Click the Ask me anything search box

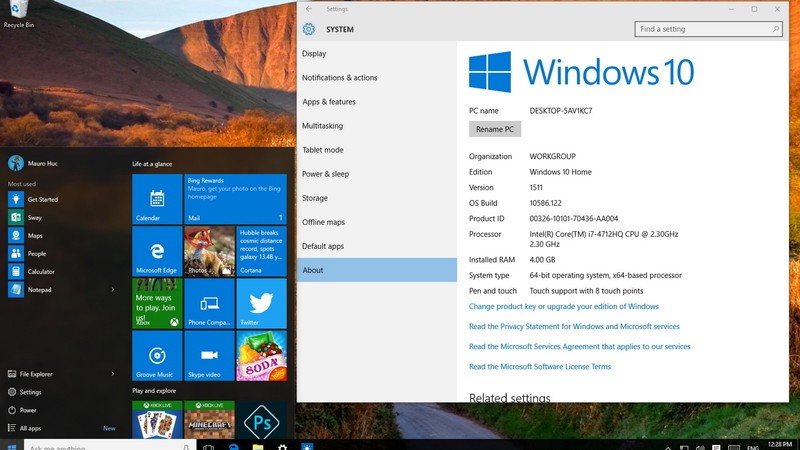pos(110,445)
